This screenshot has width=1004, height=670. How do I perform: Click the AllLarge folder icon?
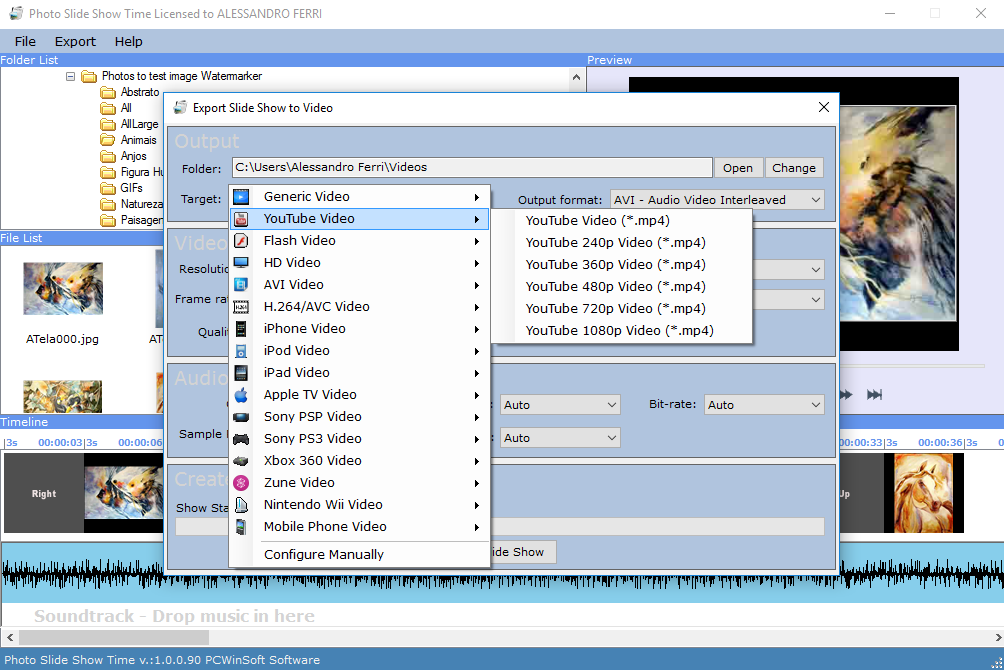[108, 124]
